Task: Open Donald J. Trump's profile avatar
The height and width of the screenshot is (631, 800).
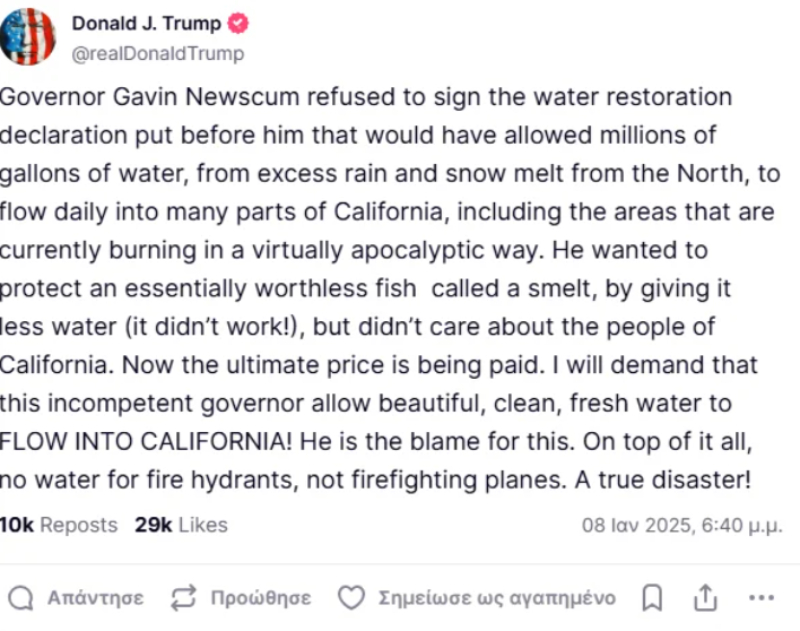Action: pos(29,37)
